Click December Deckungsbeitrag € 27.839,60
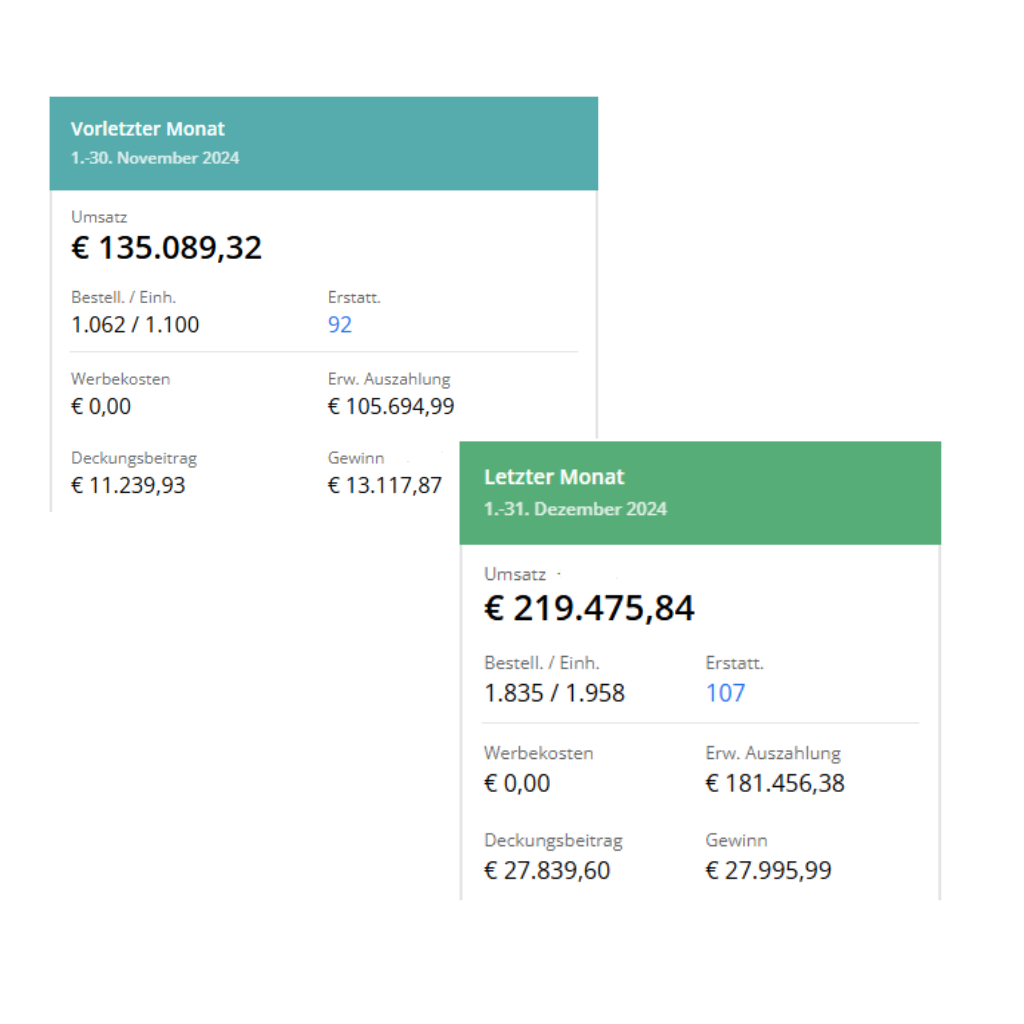The width and height of the screenshot is (1024, 1024). pos(547,871)
